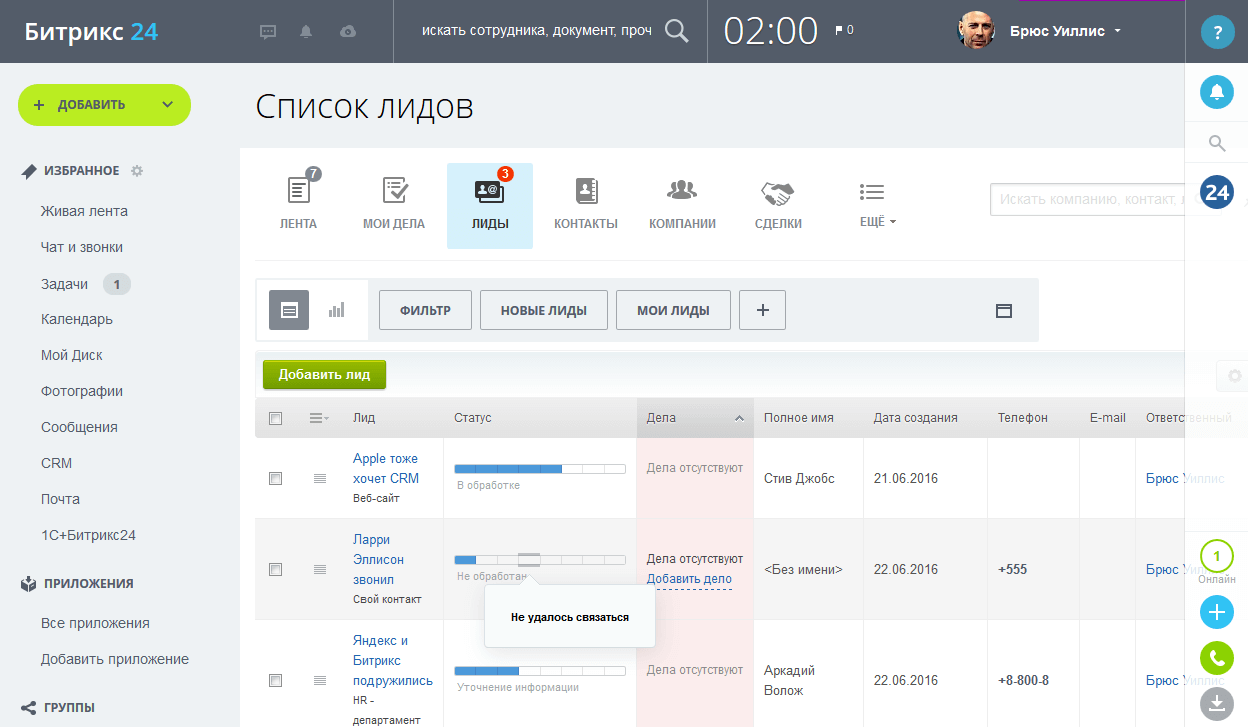
Task: Open Календарь in sidebar
Action: (x=77, y=319)
